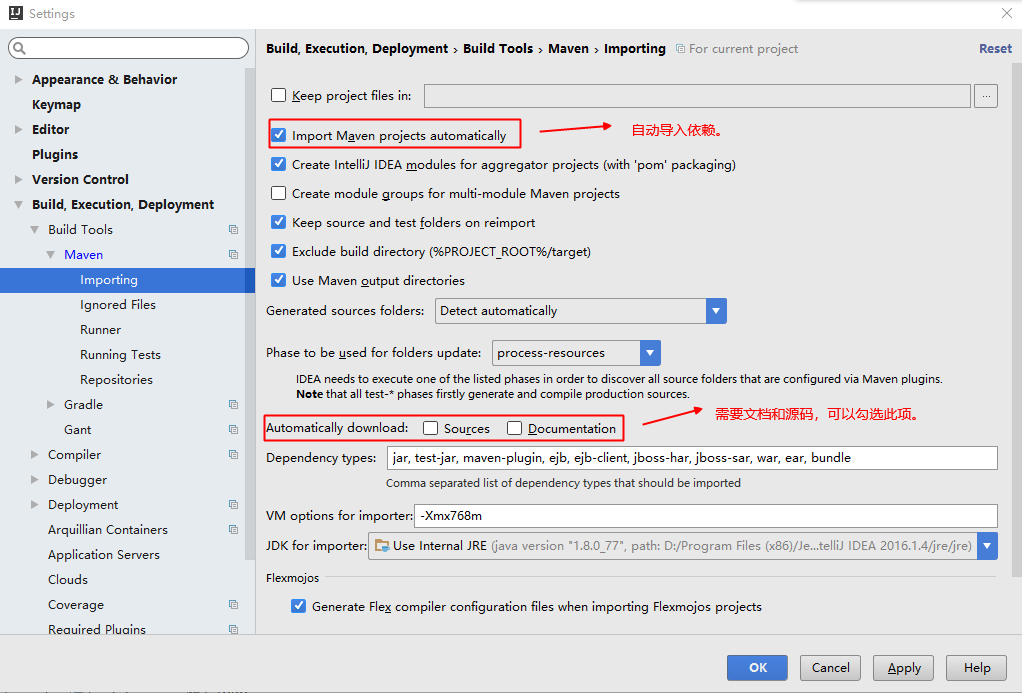1022x693 pixels.
Task: Open JDK for importer dropdown arrow
Action: click(x=987, y=546)
